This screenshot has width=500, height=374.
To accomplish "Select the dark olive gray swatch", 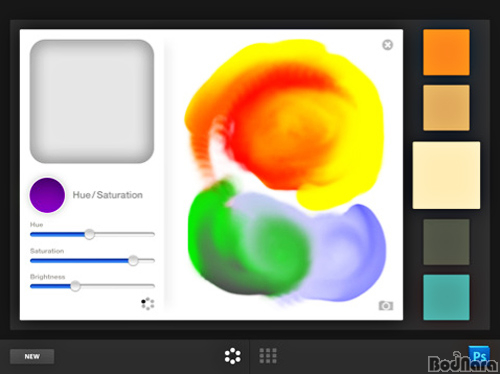I will coord(446,242).
